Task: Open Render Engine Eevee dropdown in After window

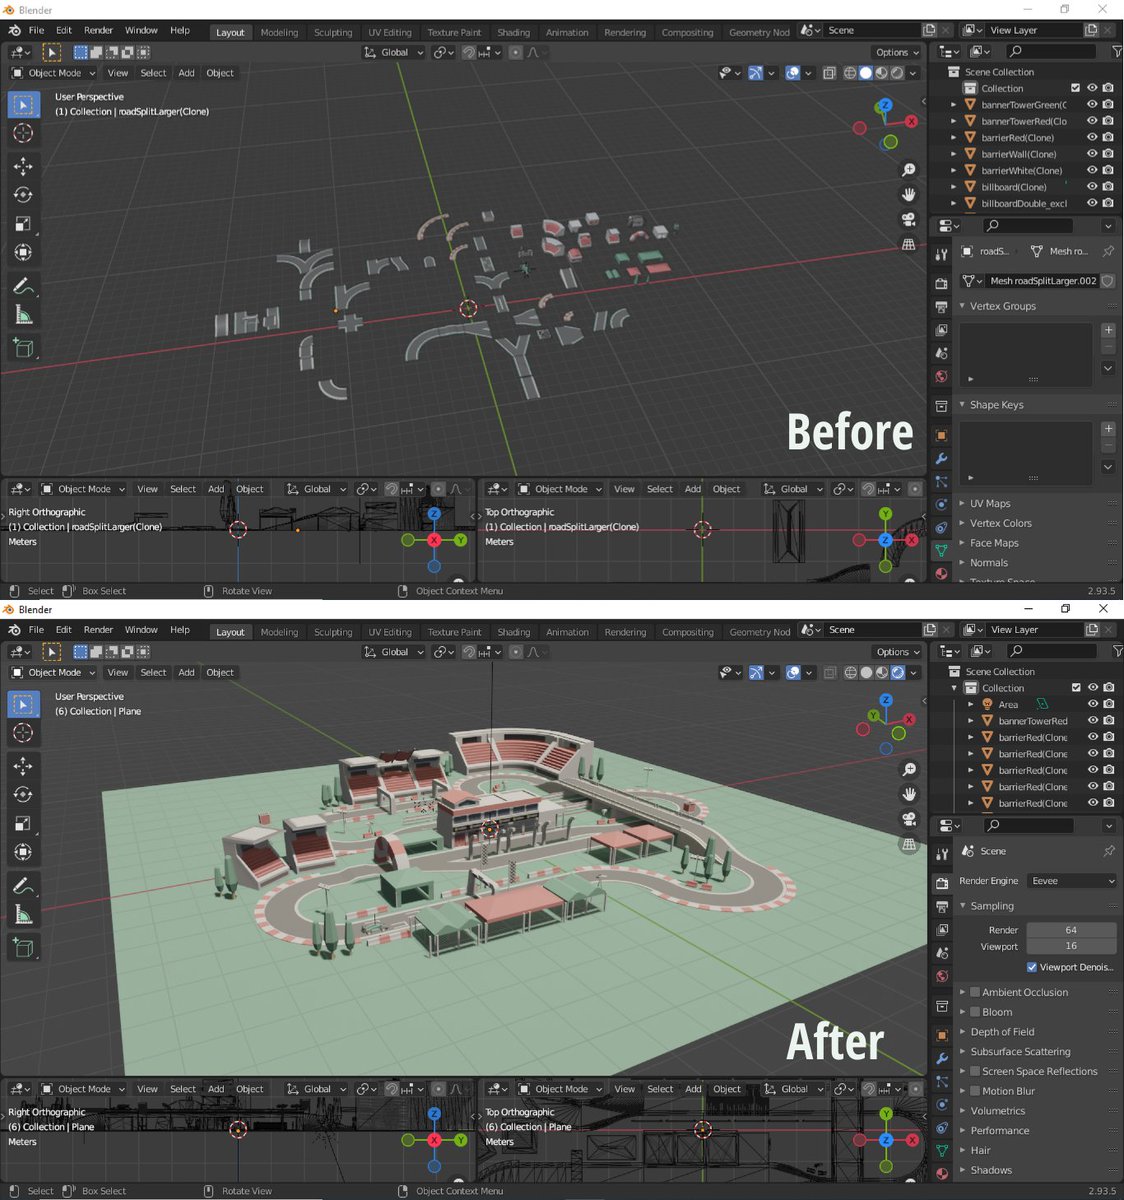Action: click(x=1072, y=881)
